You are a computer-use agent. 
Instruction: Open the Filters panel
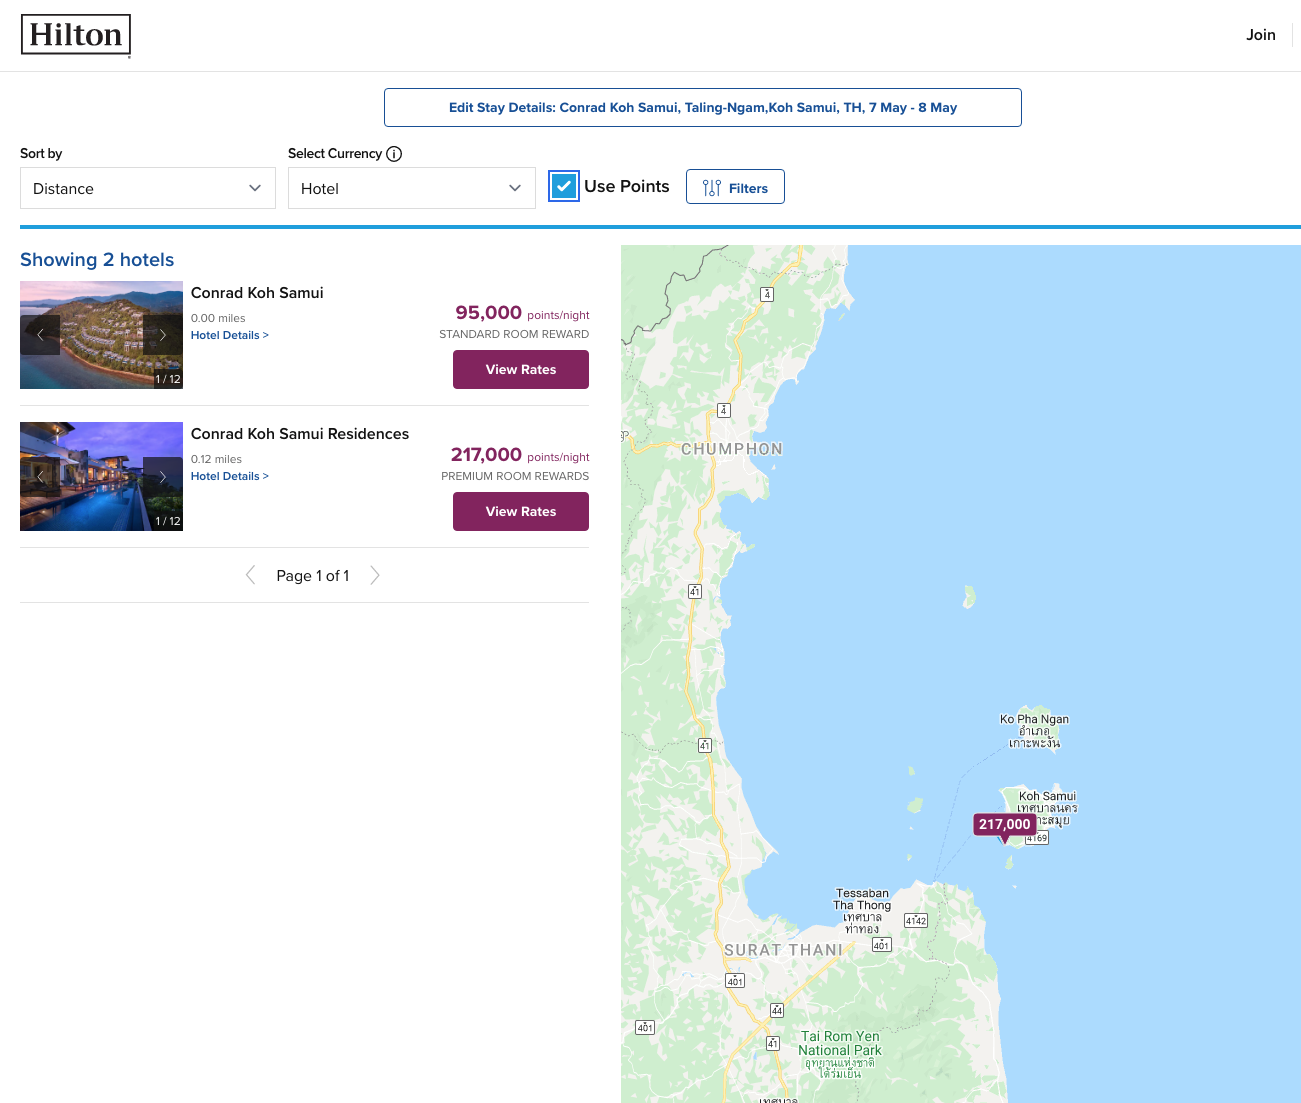[x=735, y=187]
